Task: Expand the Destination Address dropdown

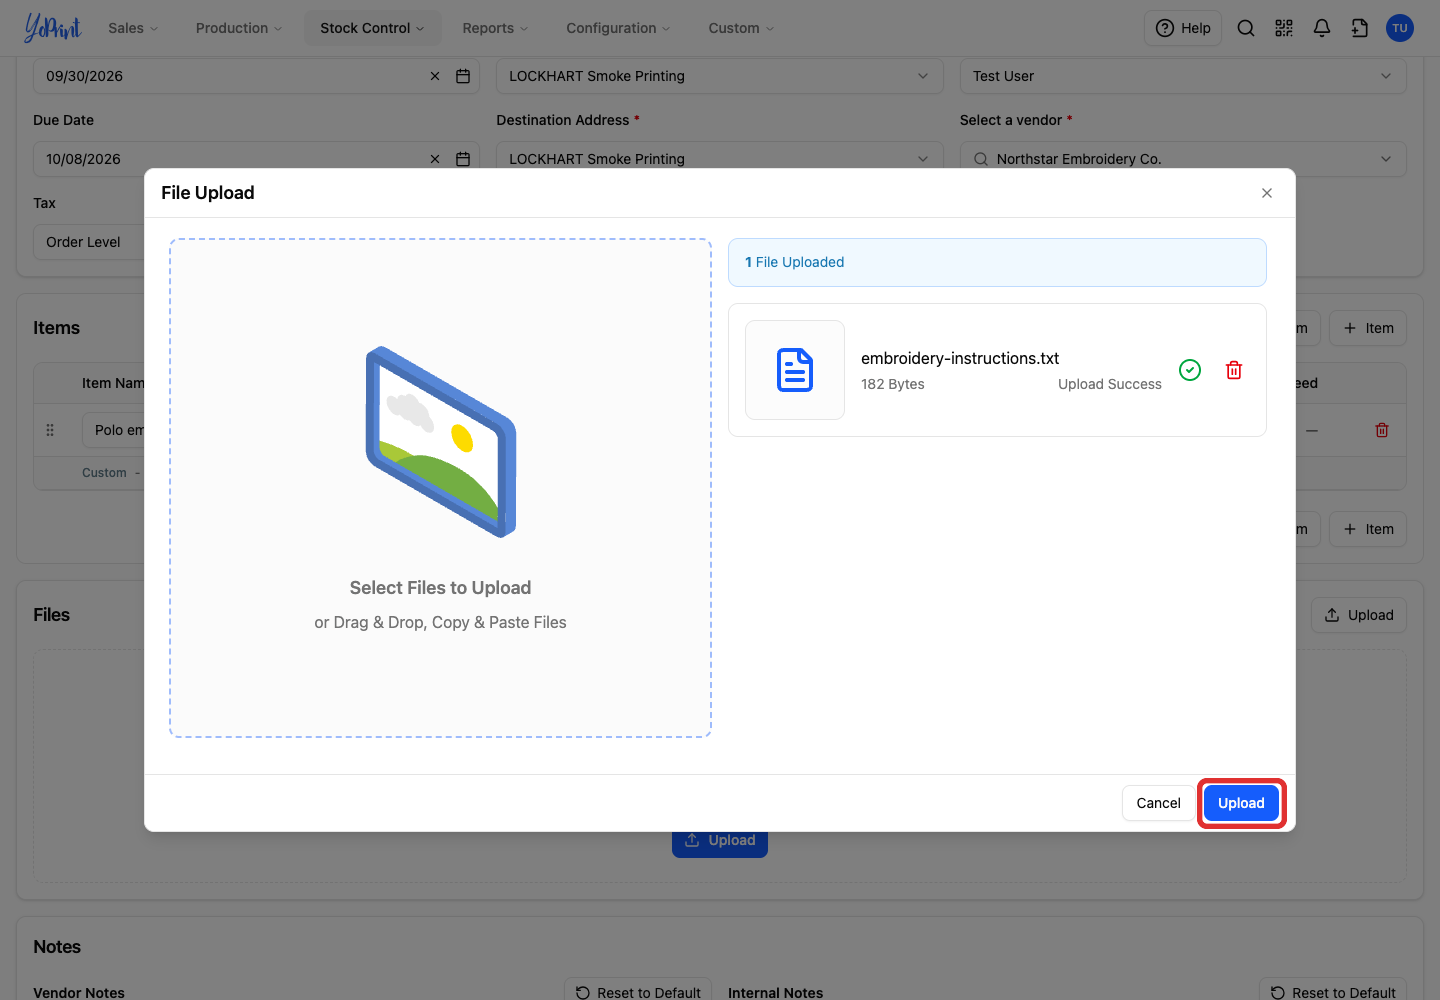Action: click(720, 159)
